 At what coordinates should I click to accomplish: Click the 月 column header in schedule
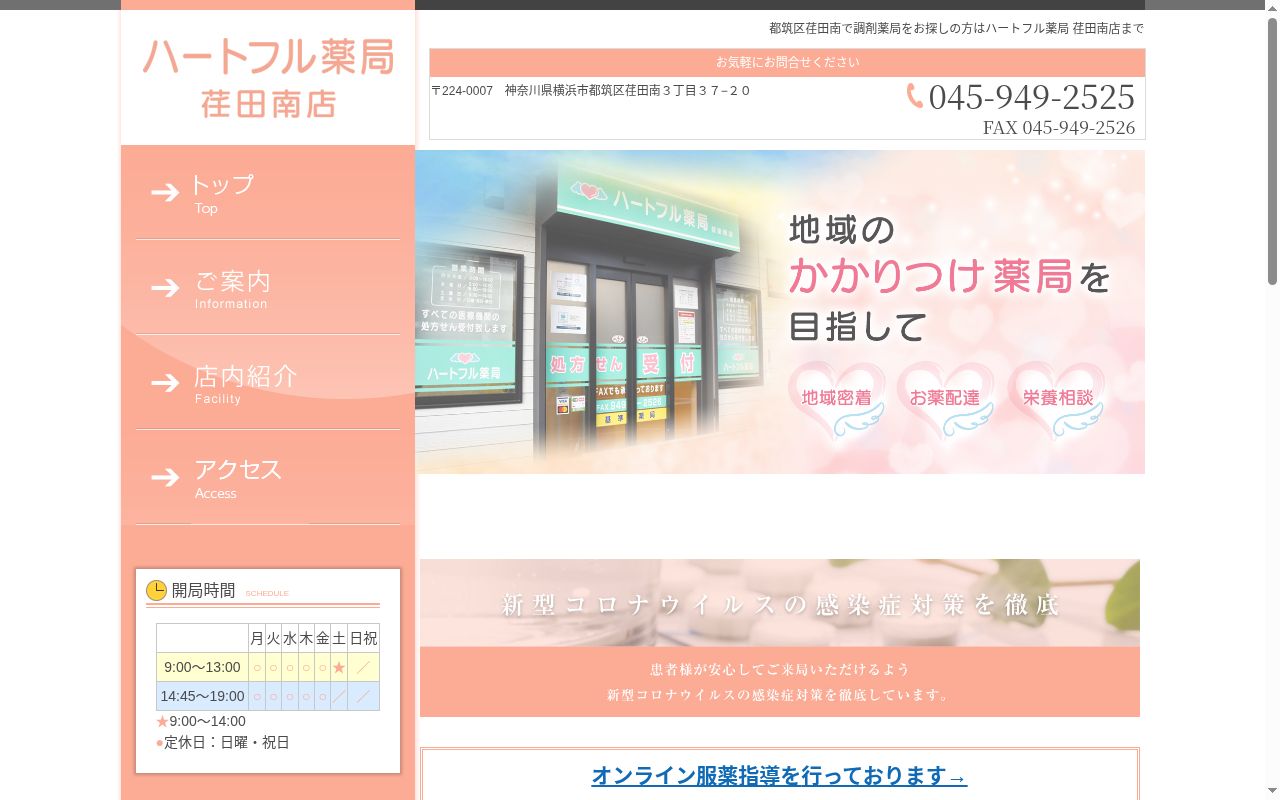click(257, 638)
